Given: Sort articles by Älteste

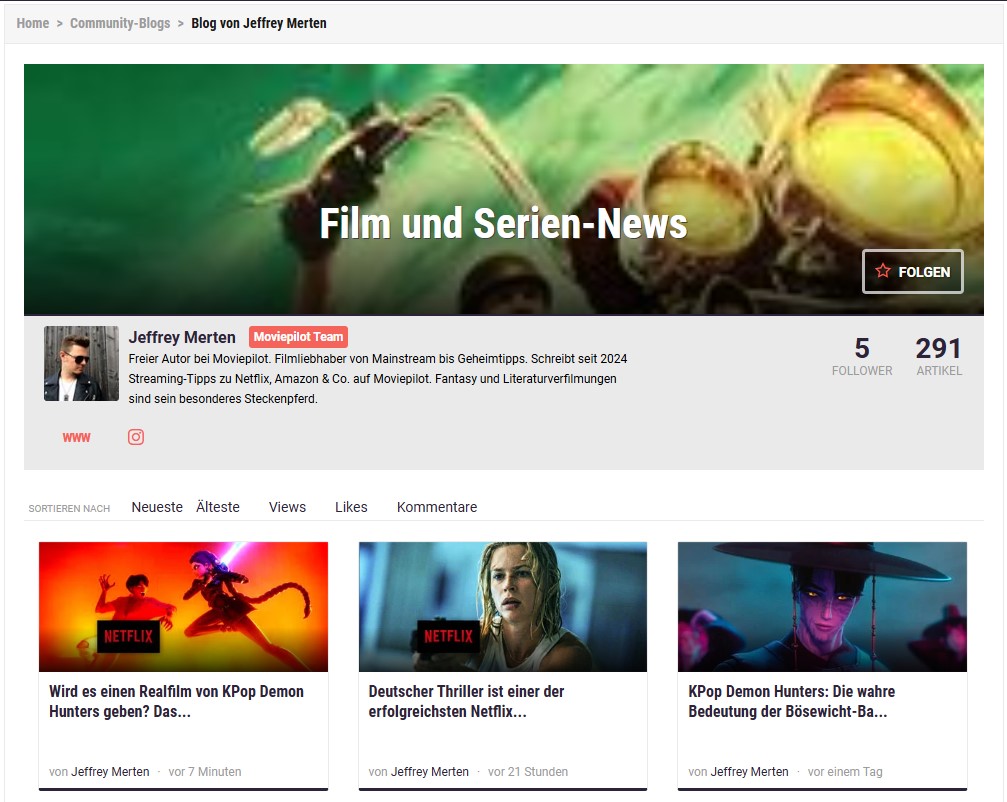Looking at the screenshot, I should pos(218,507).
